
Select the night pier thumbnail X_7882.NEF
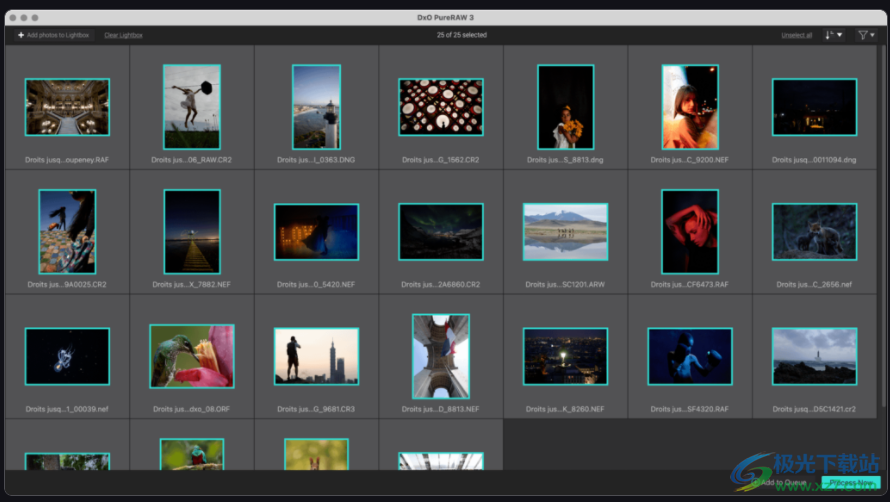pos(192,232)
